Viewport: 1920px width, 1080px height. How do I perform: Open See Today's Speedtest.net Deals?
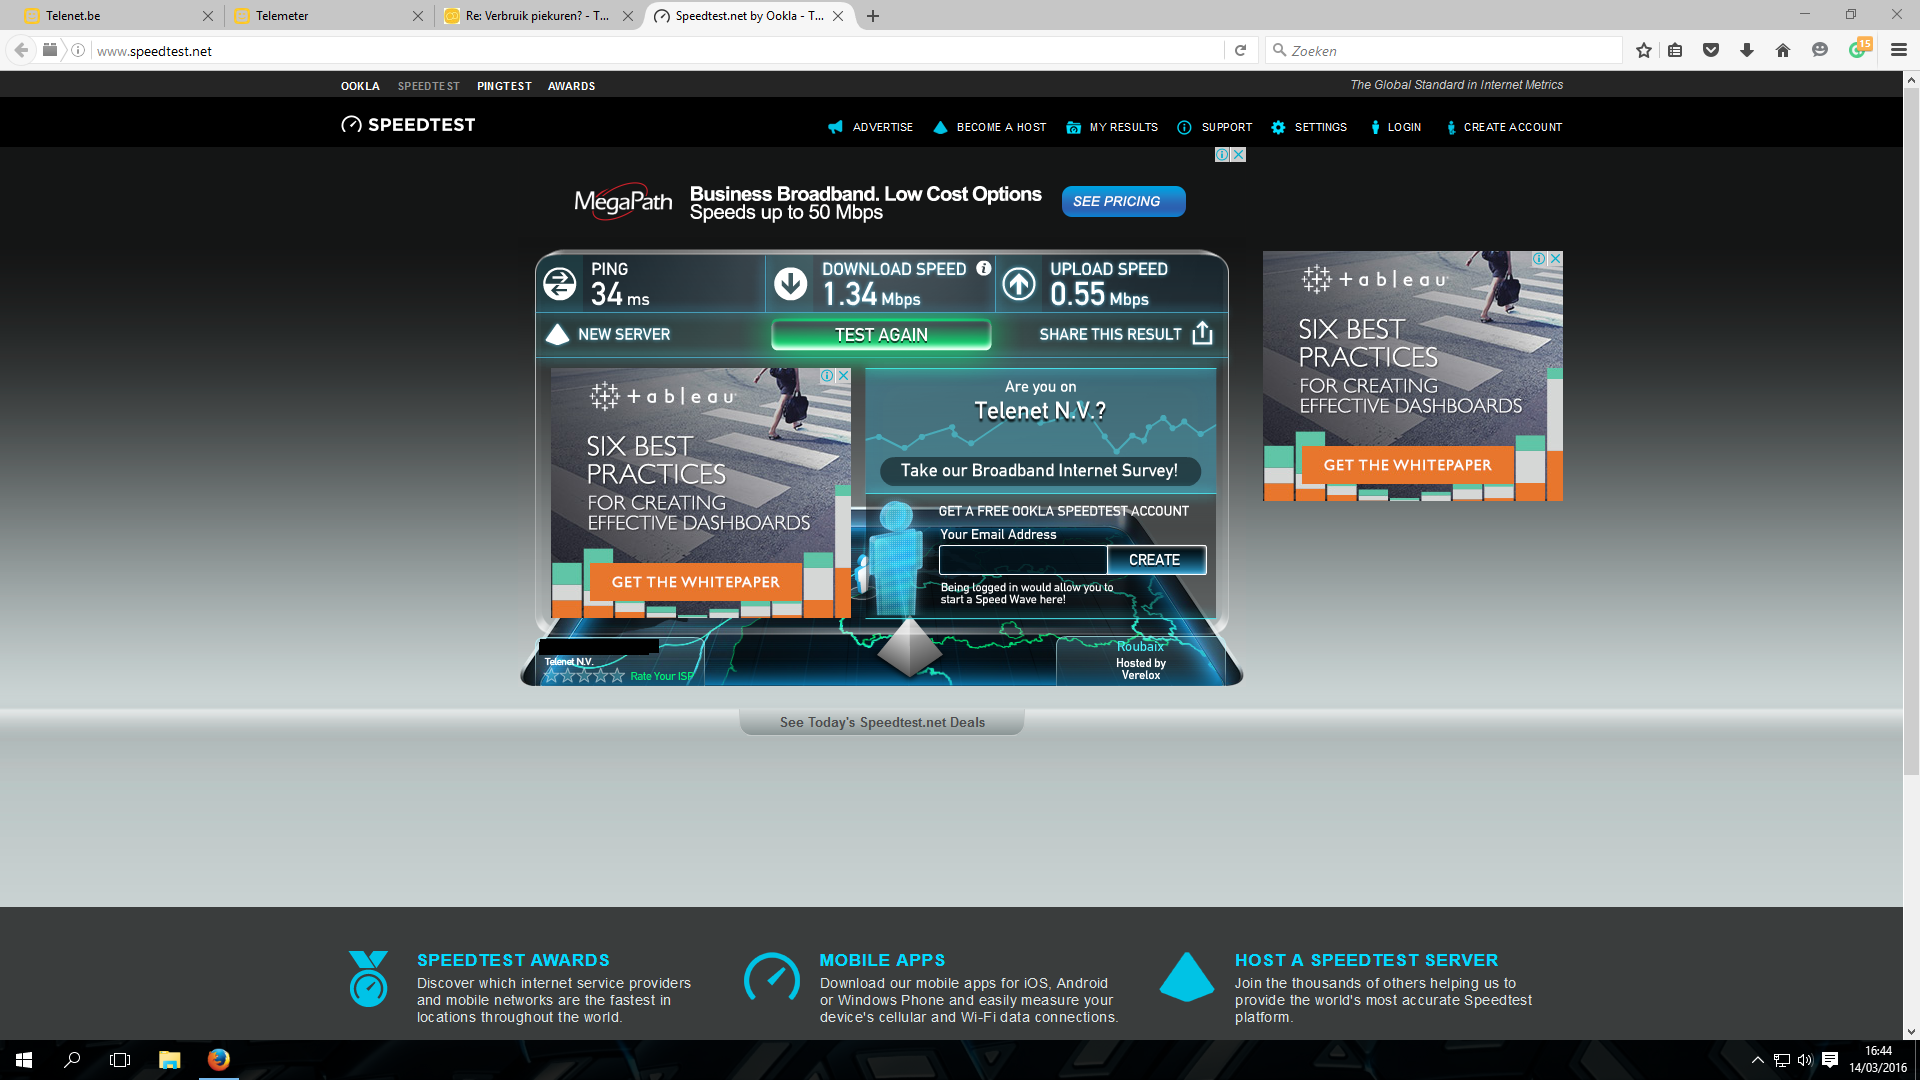tap(882, 722)
